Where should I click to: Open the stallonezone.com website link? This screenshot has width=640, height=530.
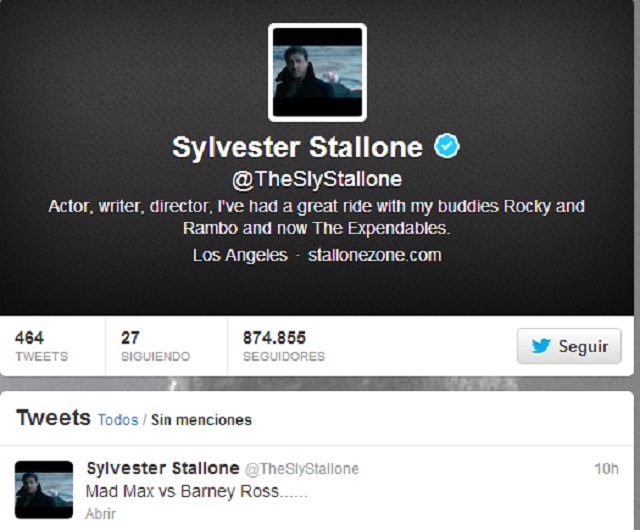374,255
